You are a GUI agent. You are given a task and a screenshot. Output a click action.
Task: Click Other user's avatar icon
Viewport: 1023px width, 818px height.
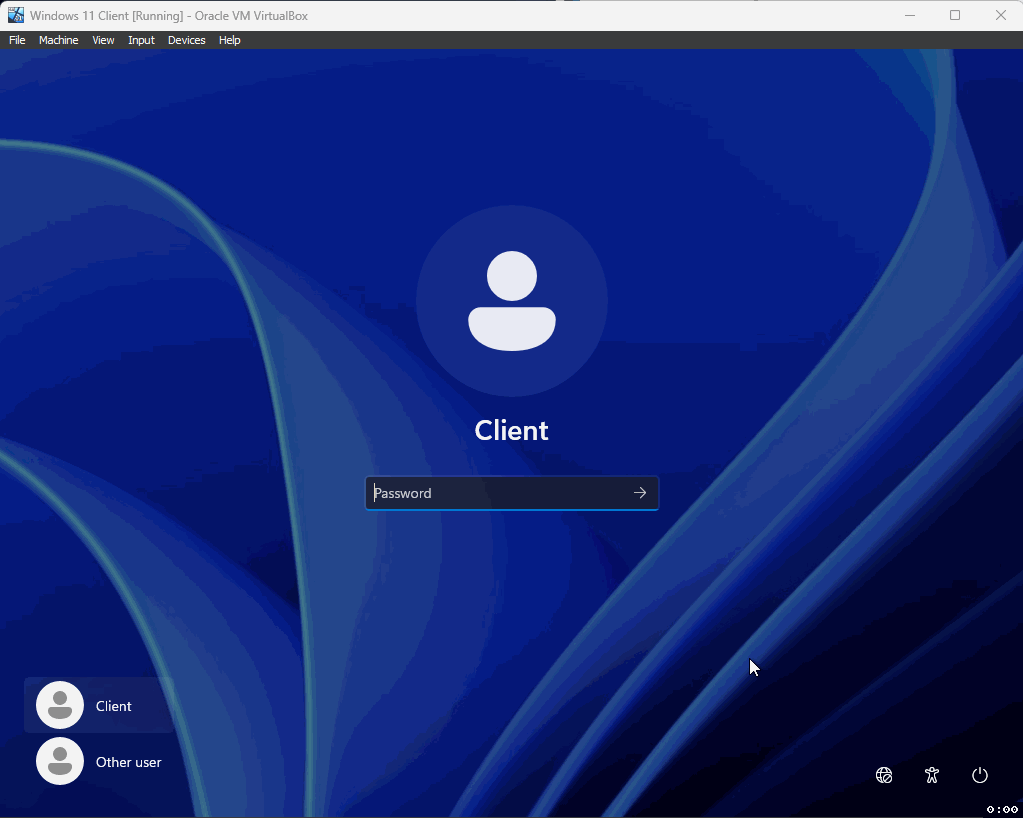coord(59,761)
